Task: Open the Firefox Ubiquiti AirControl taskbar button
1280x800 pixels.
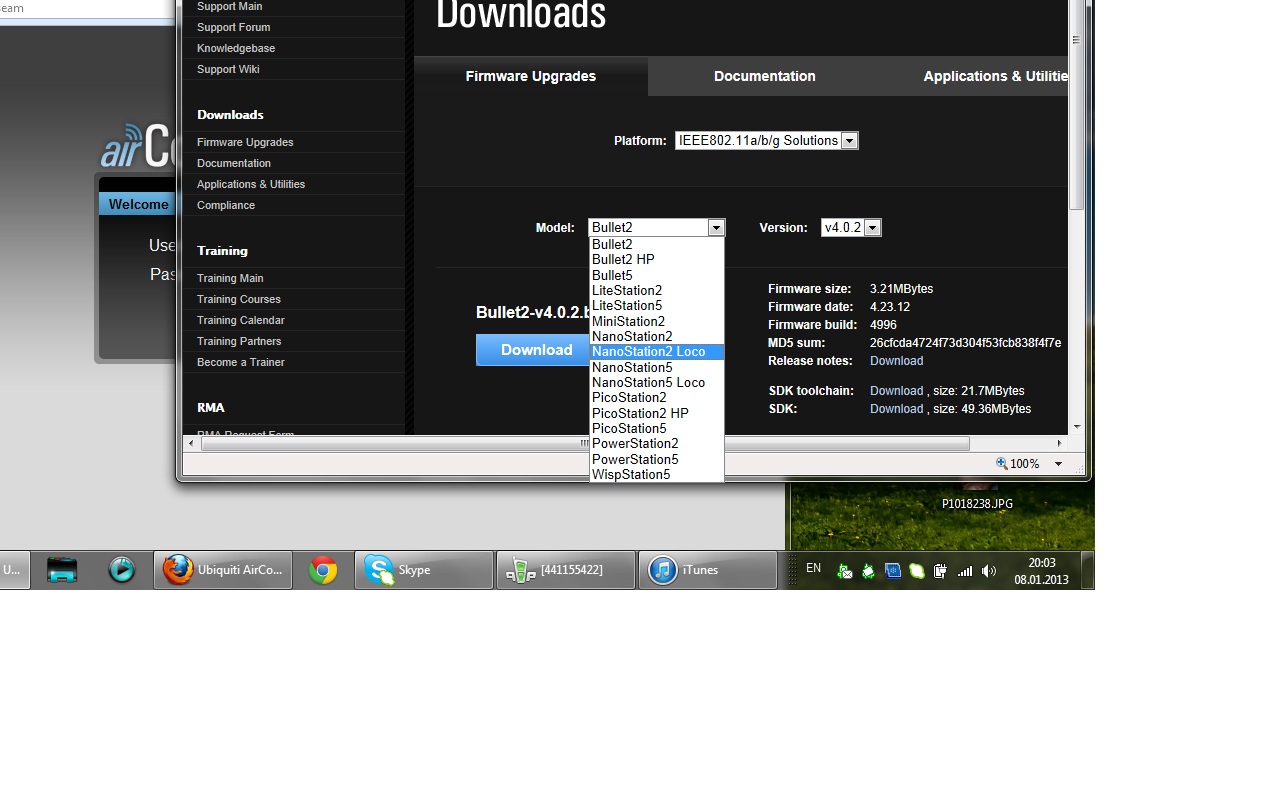Action: (x=223, y=570)
